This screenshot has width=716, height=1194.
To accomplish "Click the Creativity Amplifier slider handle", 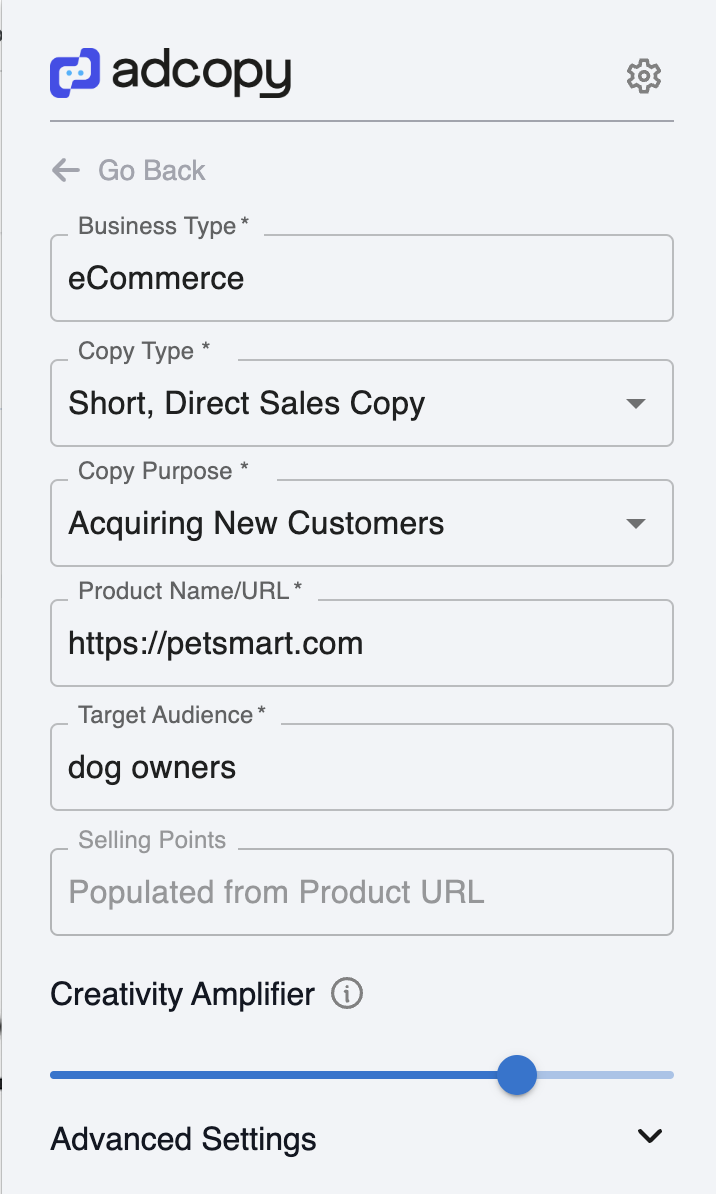I will click(x=517, y=1074).
